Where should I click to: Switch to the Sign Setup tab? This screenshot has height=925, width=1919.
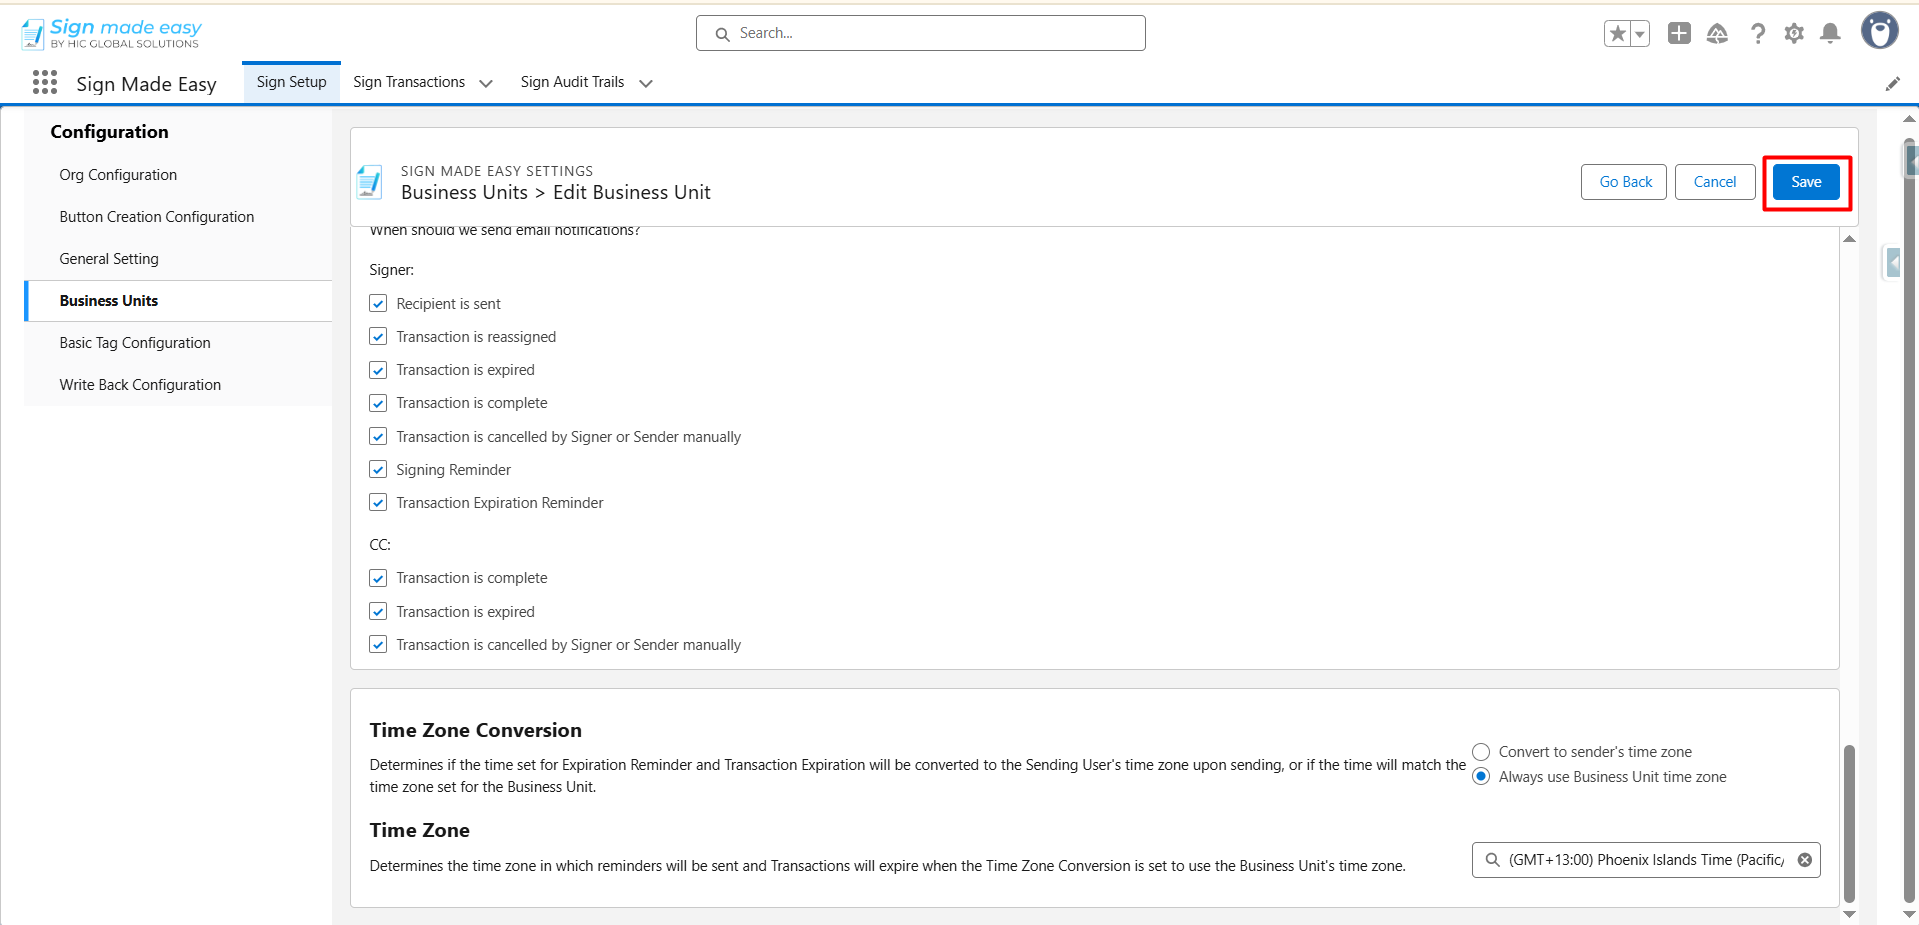tap(291, 82)
